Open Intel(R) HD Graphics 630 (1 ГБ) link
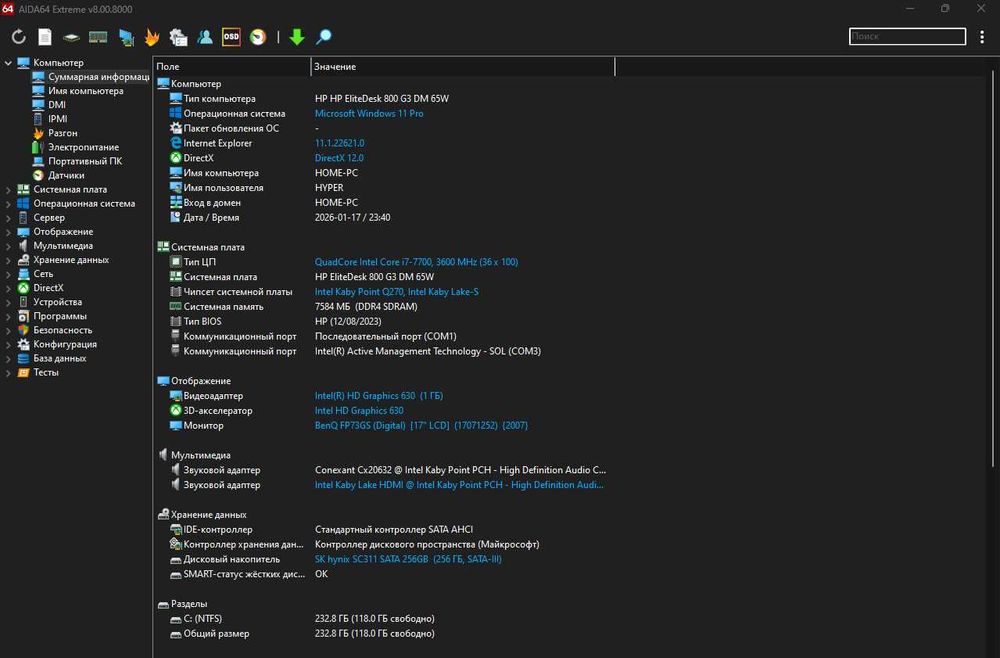 [x=379, y=395]
